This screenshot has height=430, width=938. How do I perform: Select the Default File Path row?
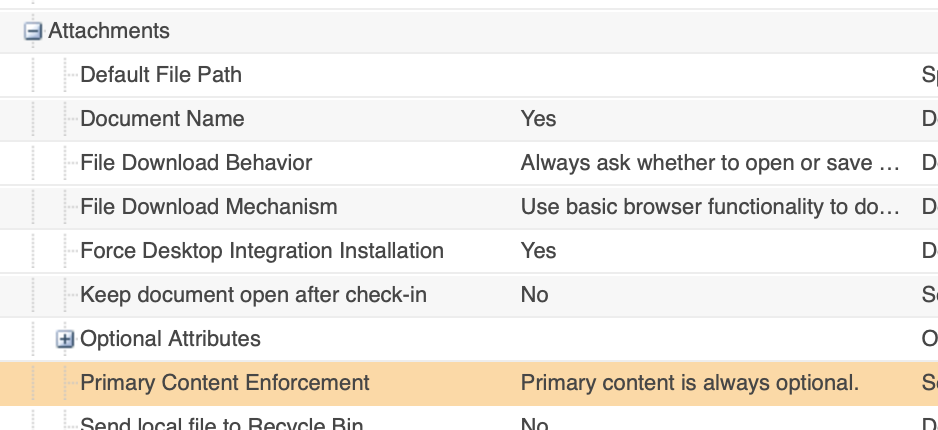161,75
